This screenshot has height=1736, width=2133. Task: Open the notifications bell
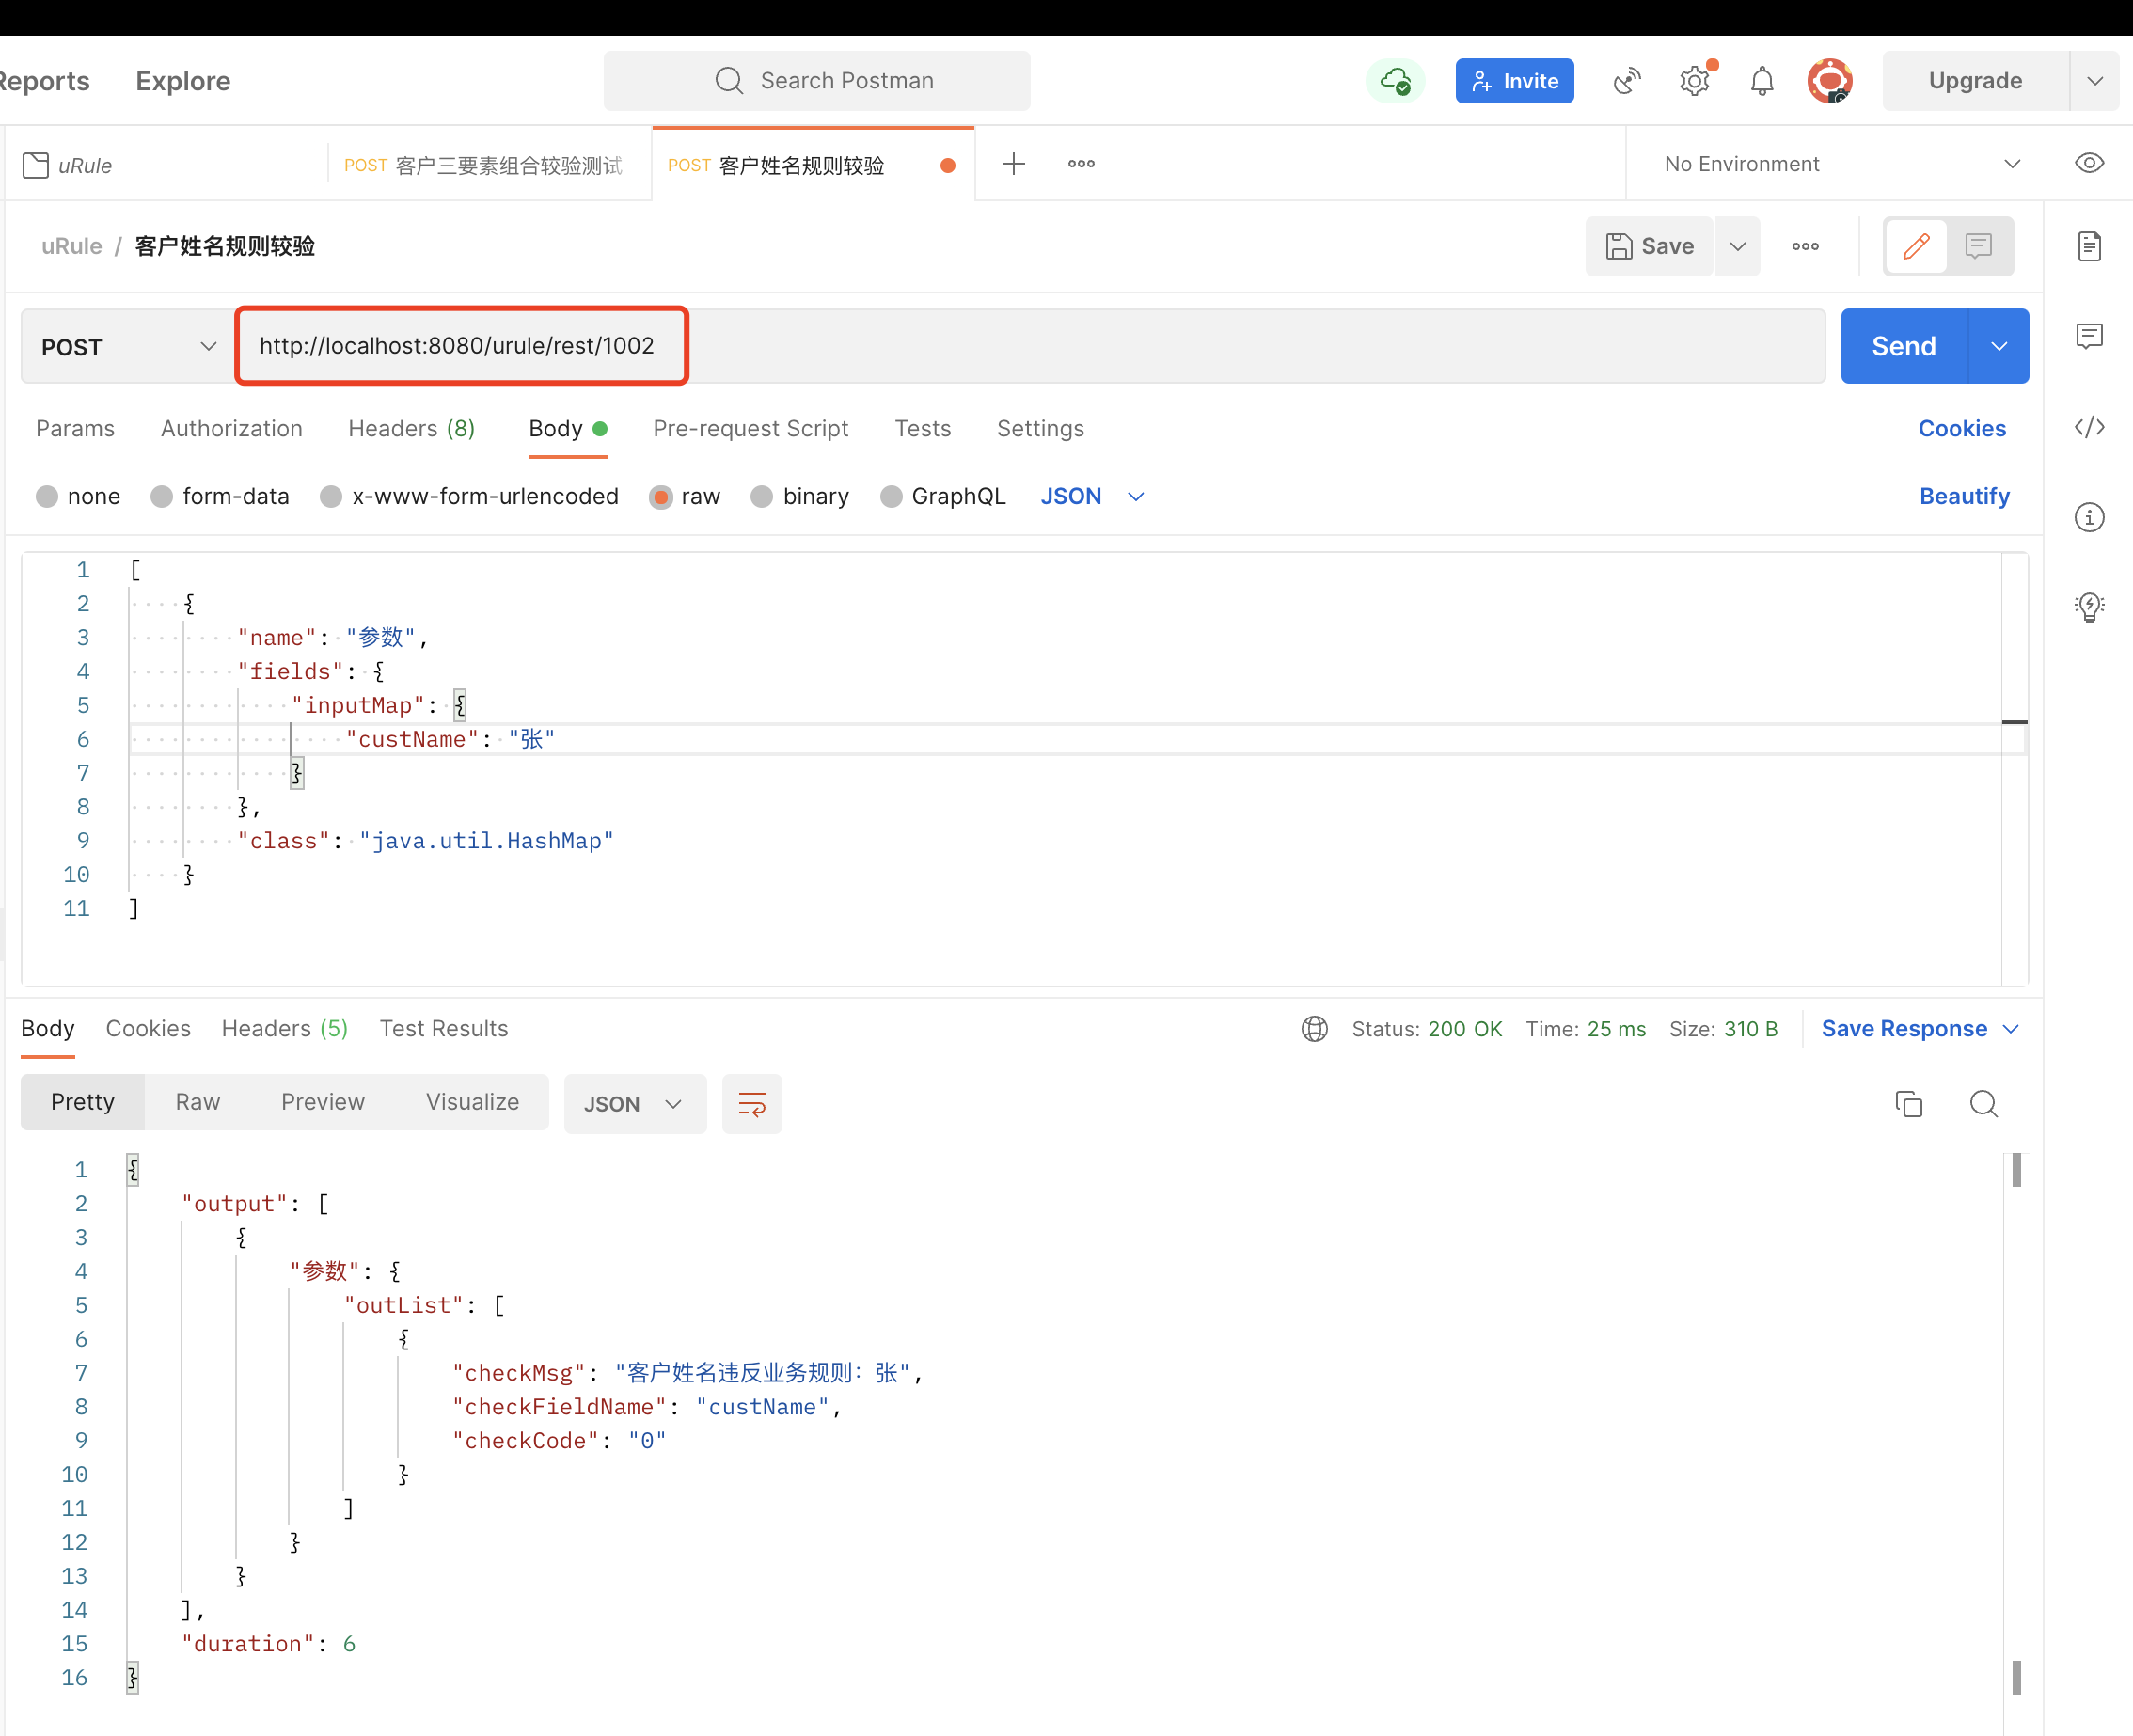click(1762, 81)
